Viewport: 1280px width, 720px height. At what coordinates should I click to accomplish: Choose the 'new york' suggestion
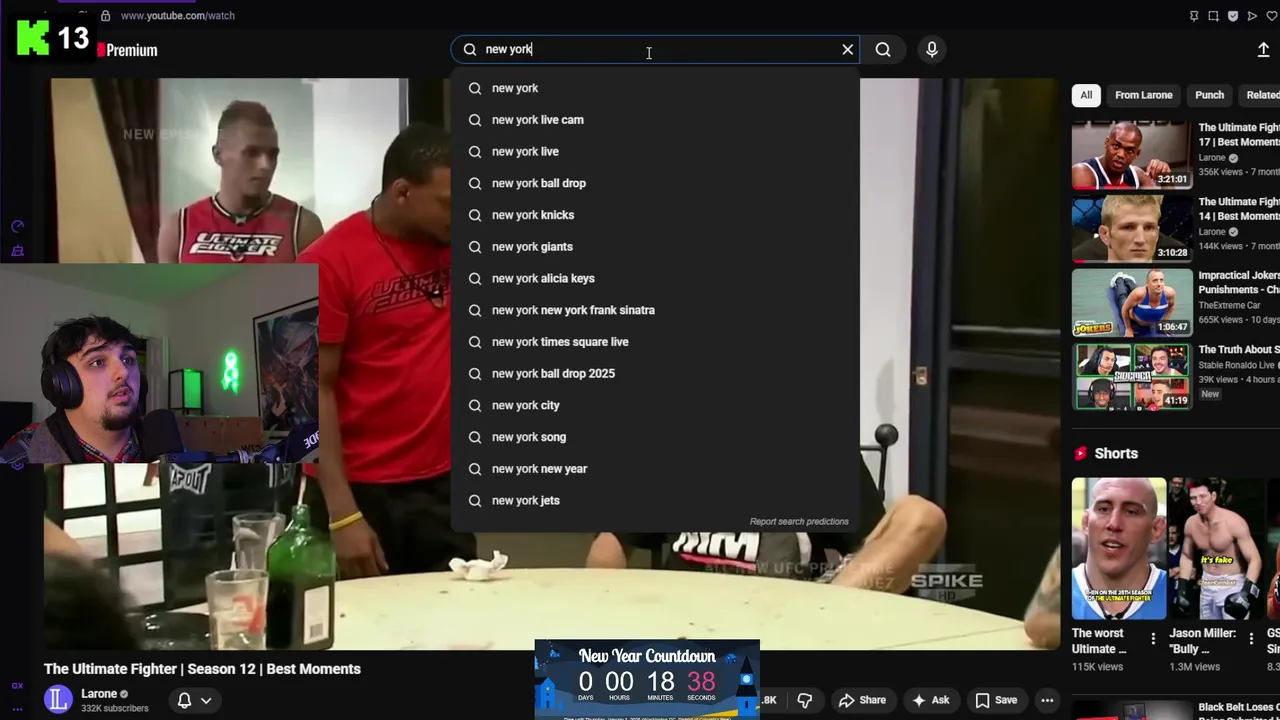coord(655,88)
